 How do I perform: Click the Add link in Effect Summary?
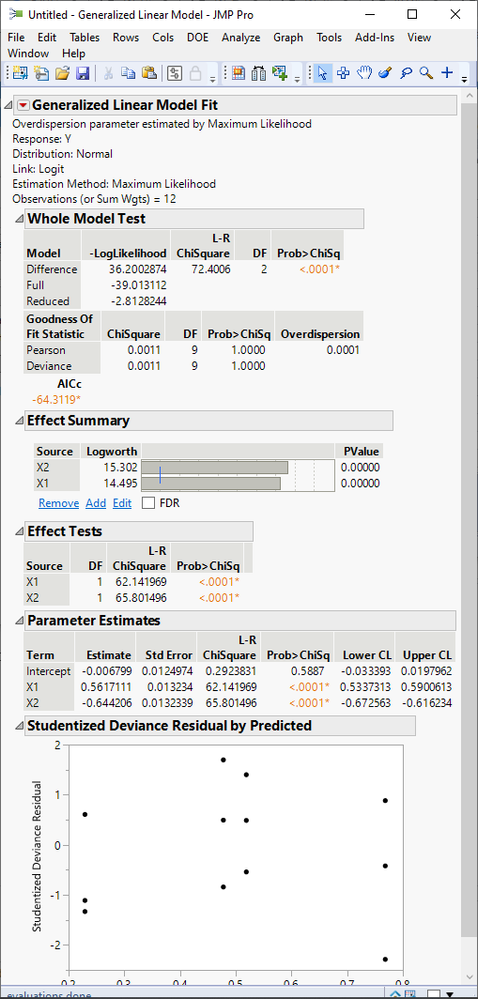pos(96,503)
